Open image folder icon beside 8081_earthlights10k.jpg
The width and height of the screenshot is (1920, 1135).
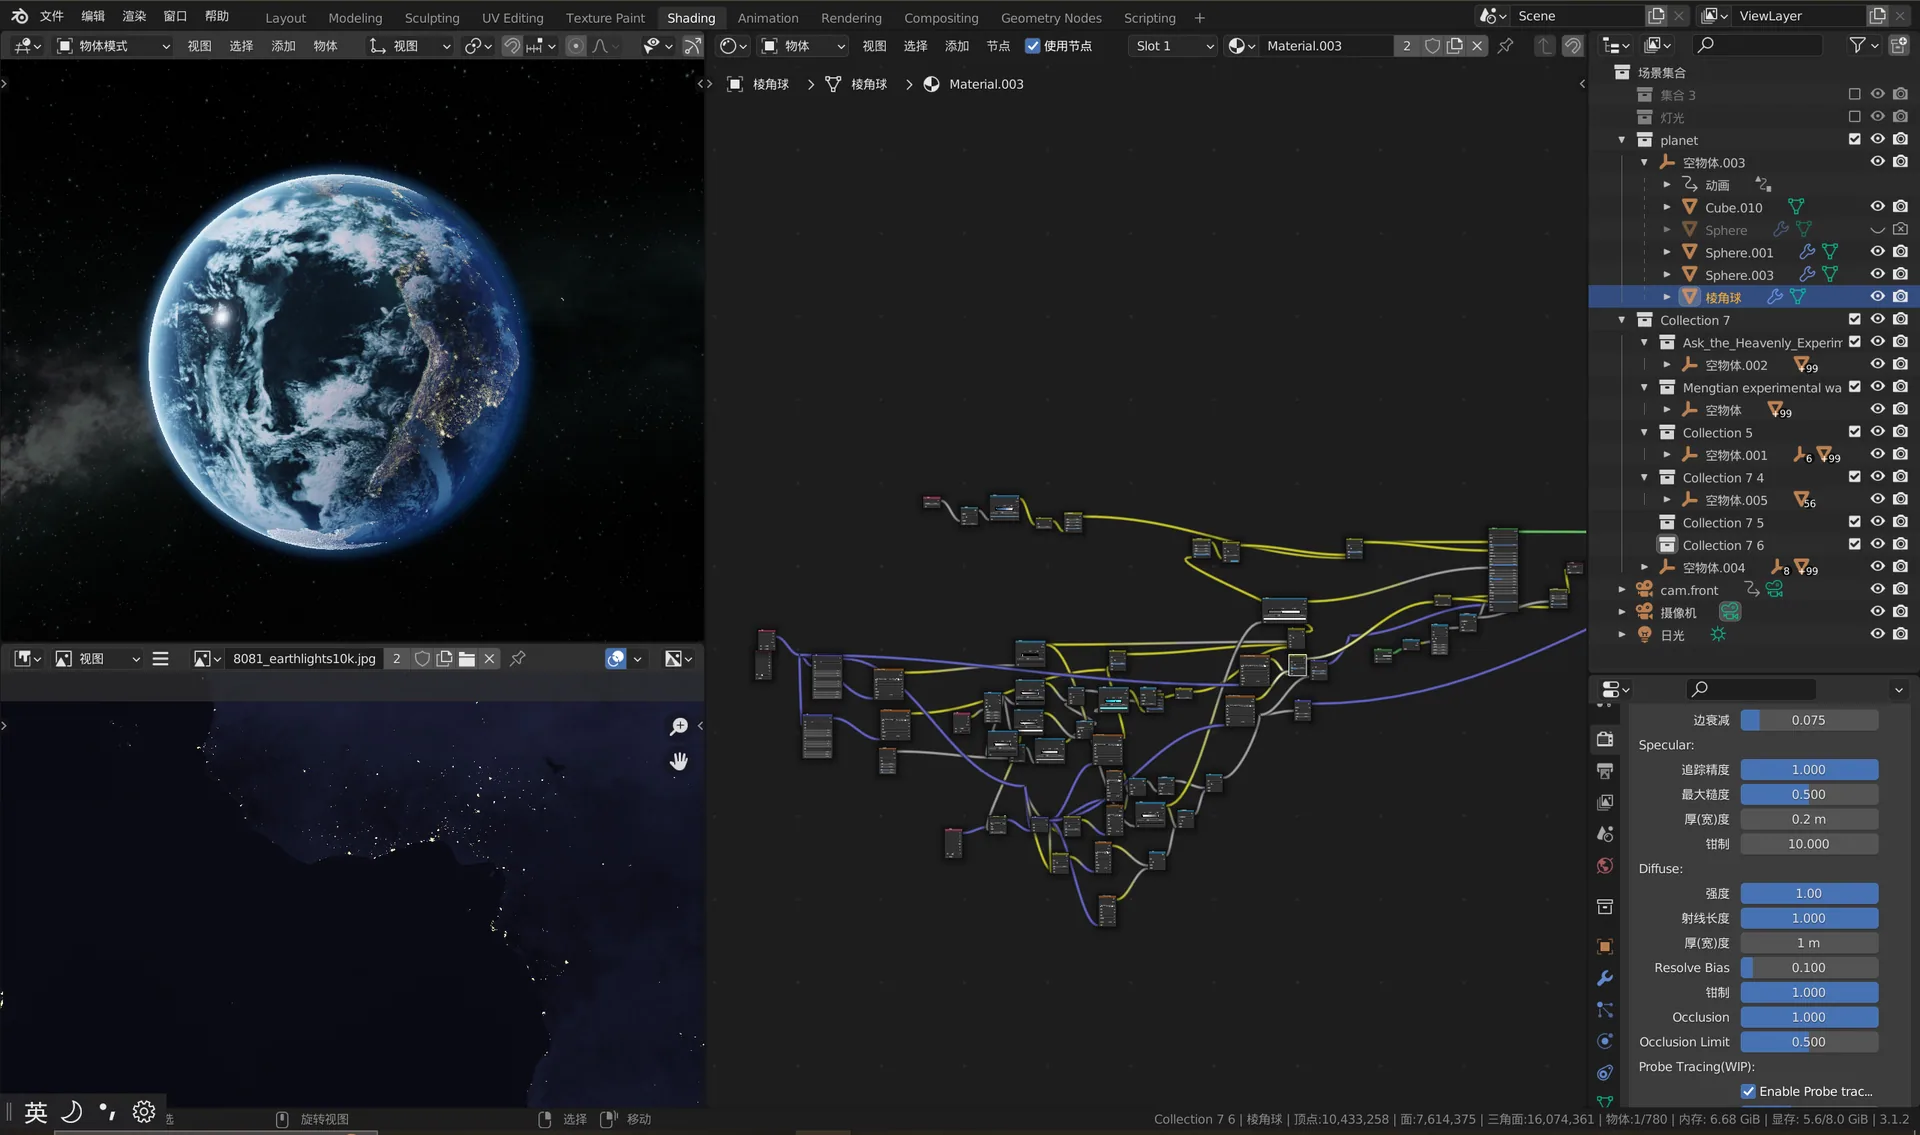click(x=467, y=658)
